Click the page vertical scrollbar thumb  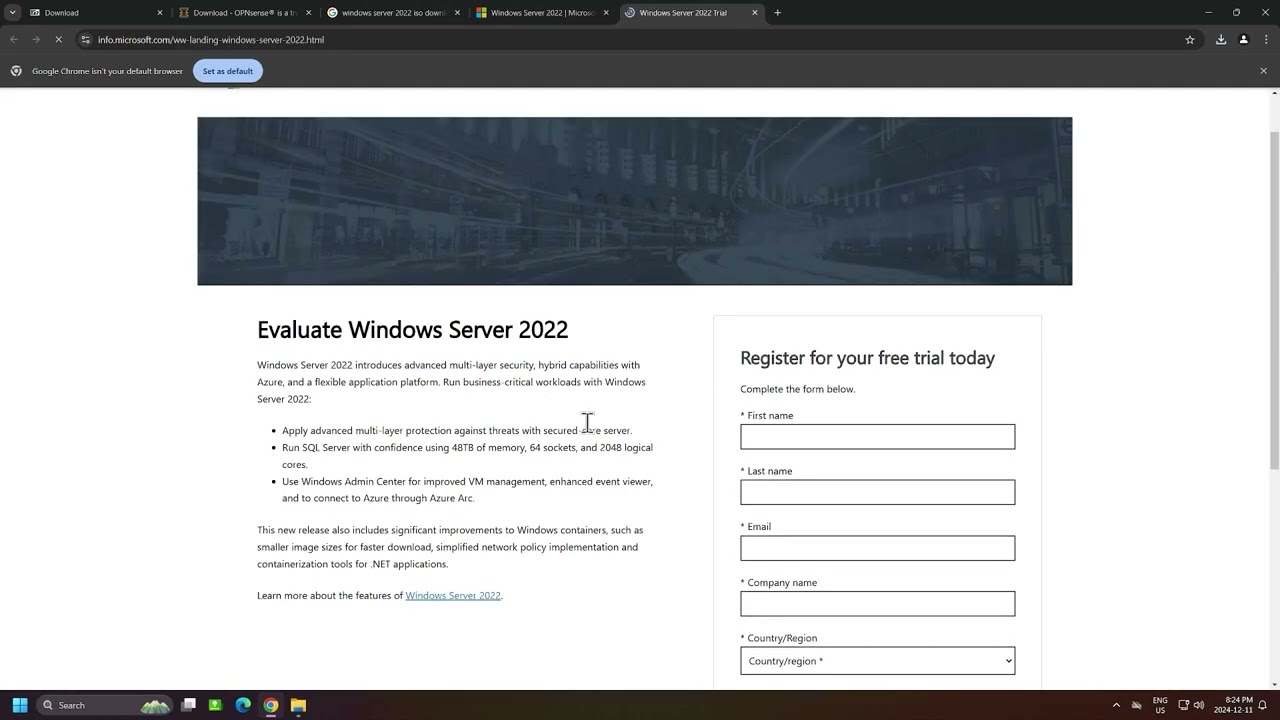click(1274, 300)
